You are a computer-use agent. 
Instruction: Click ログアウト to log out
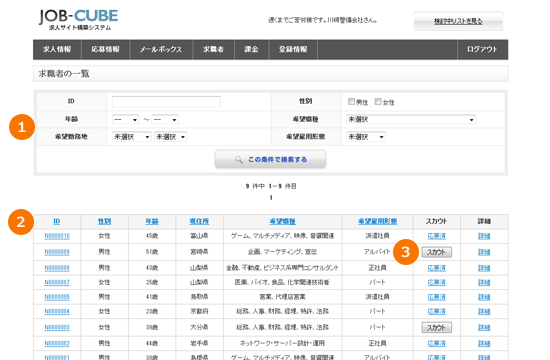(482, 49)
